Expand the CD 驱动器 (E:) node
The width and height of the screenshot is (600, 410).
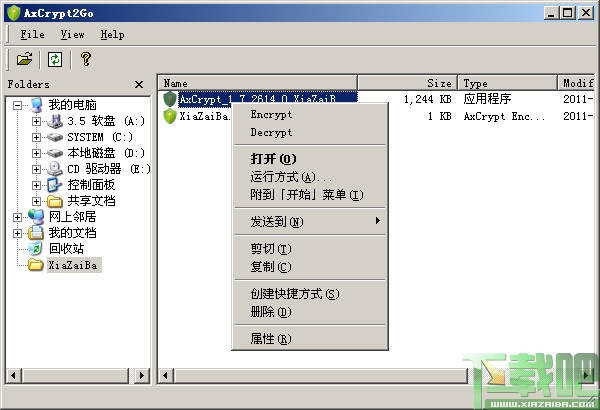(x=36, y=169)
